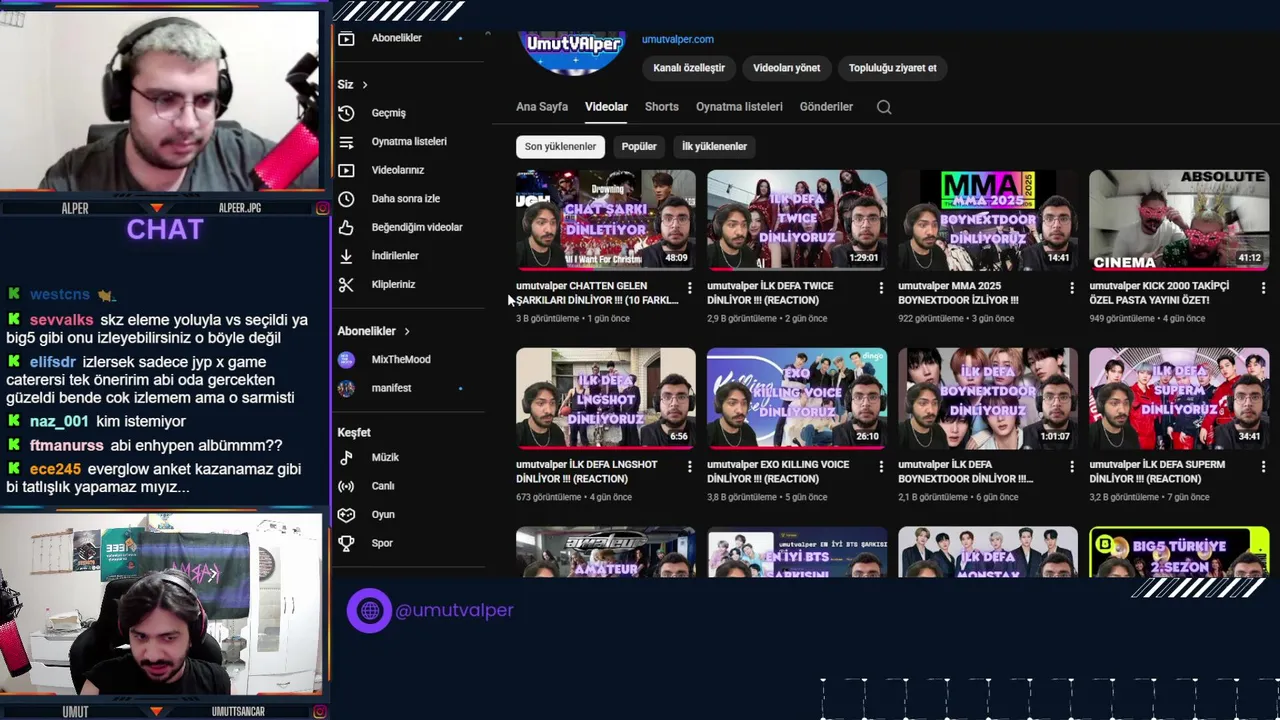
Task: Expand the Abonelikler section heading chevron
Action: tap(406, 331)
